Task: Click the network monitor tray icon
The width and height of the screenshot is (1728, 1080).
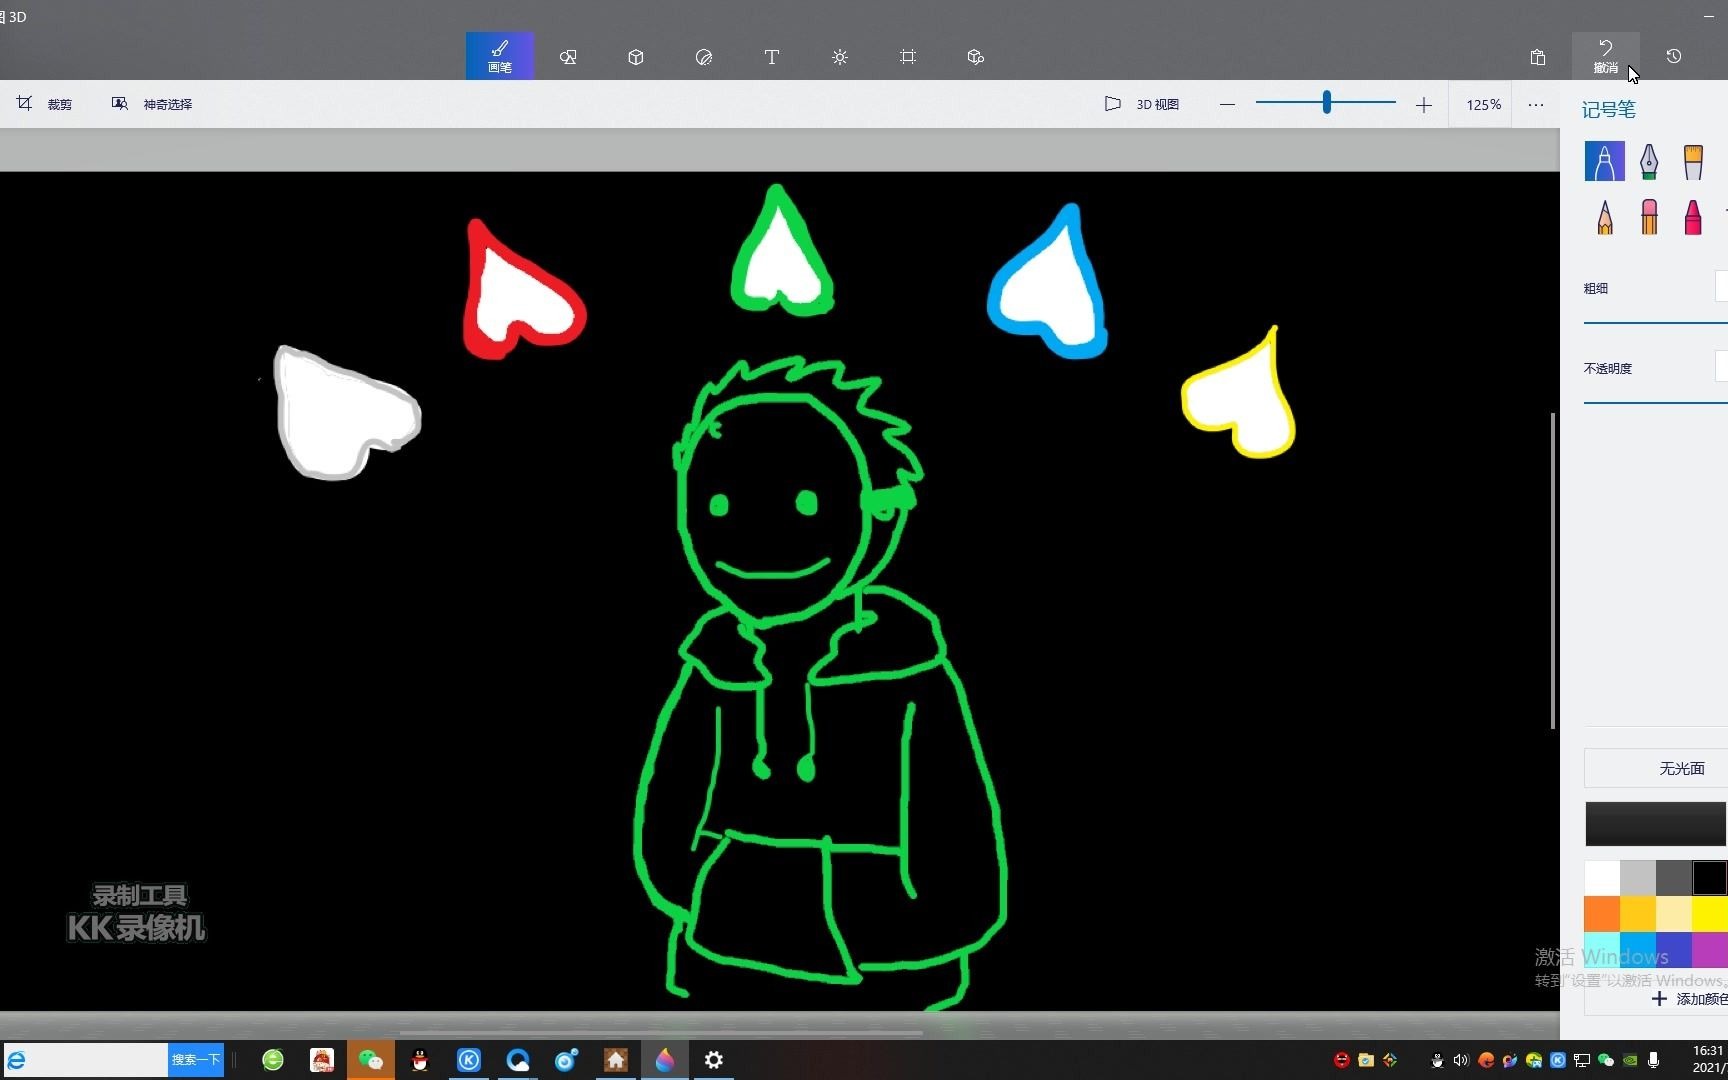Action: point(1582,1060)
